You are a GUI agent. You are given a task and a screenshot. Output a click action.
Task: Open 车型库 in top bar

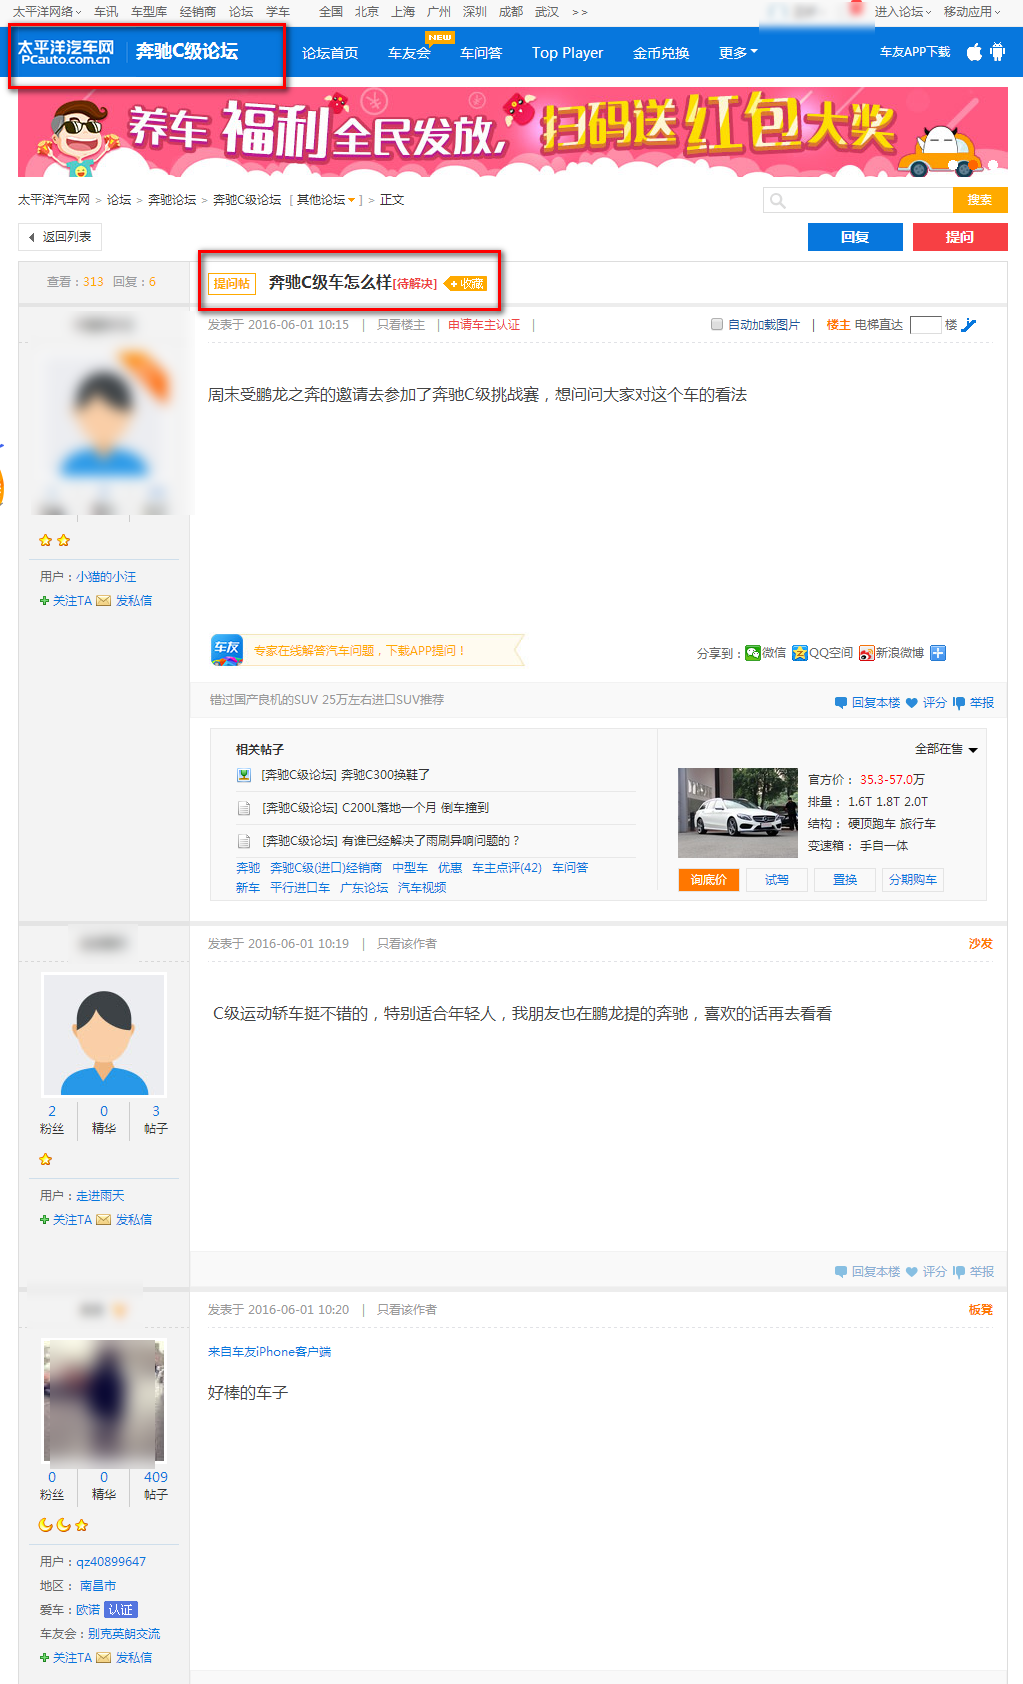point(149,12)
